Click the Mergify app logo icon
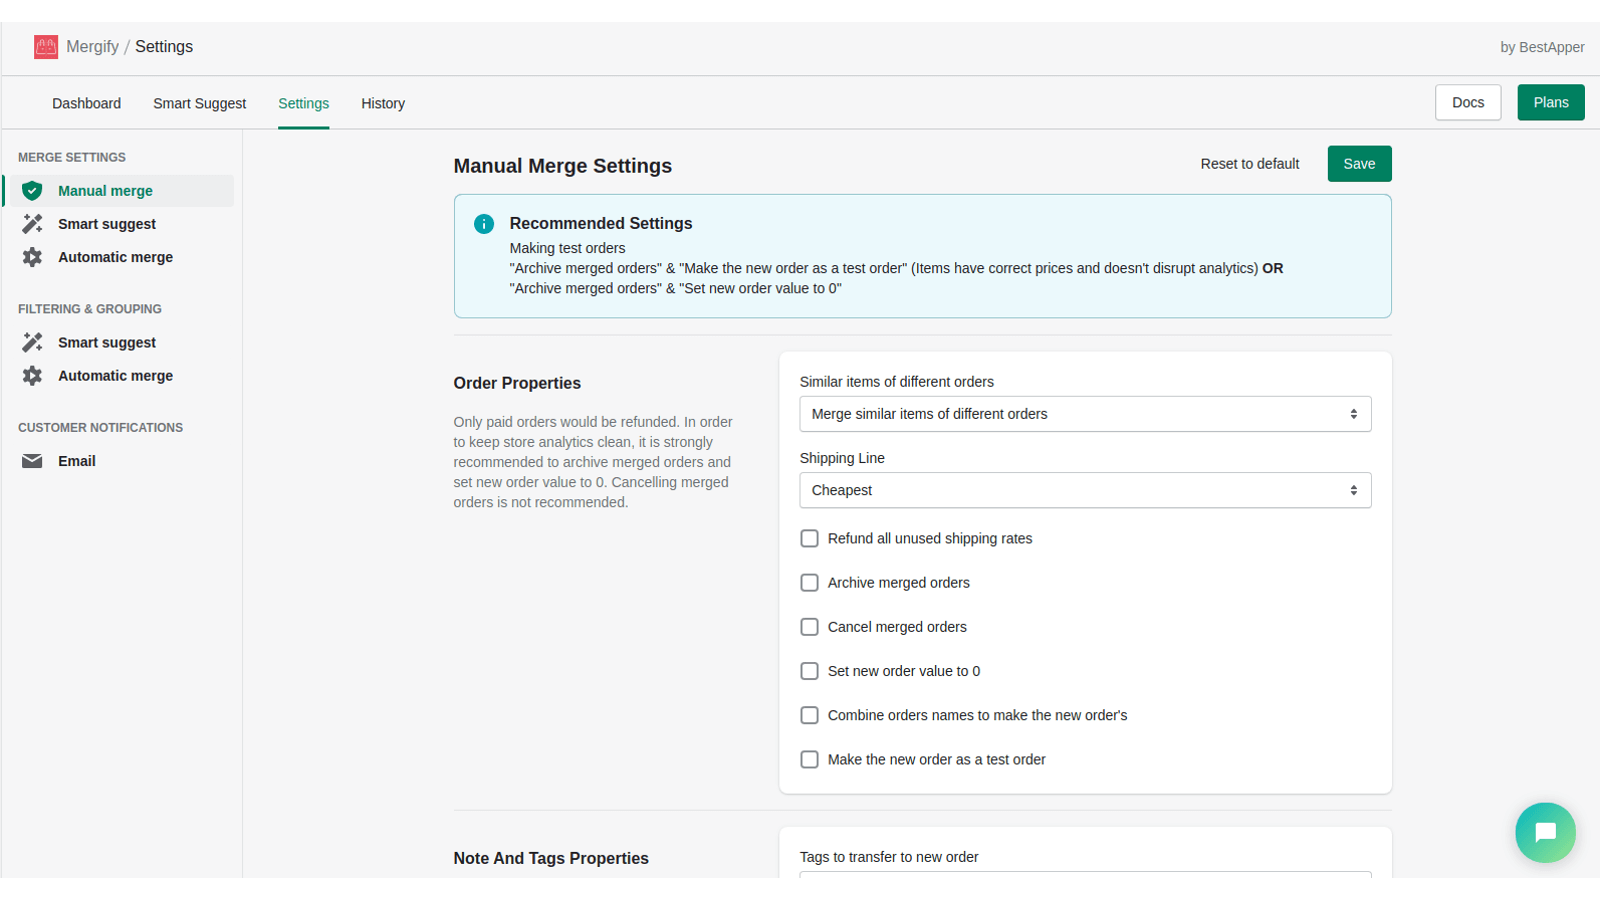 (46, 47)
